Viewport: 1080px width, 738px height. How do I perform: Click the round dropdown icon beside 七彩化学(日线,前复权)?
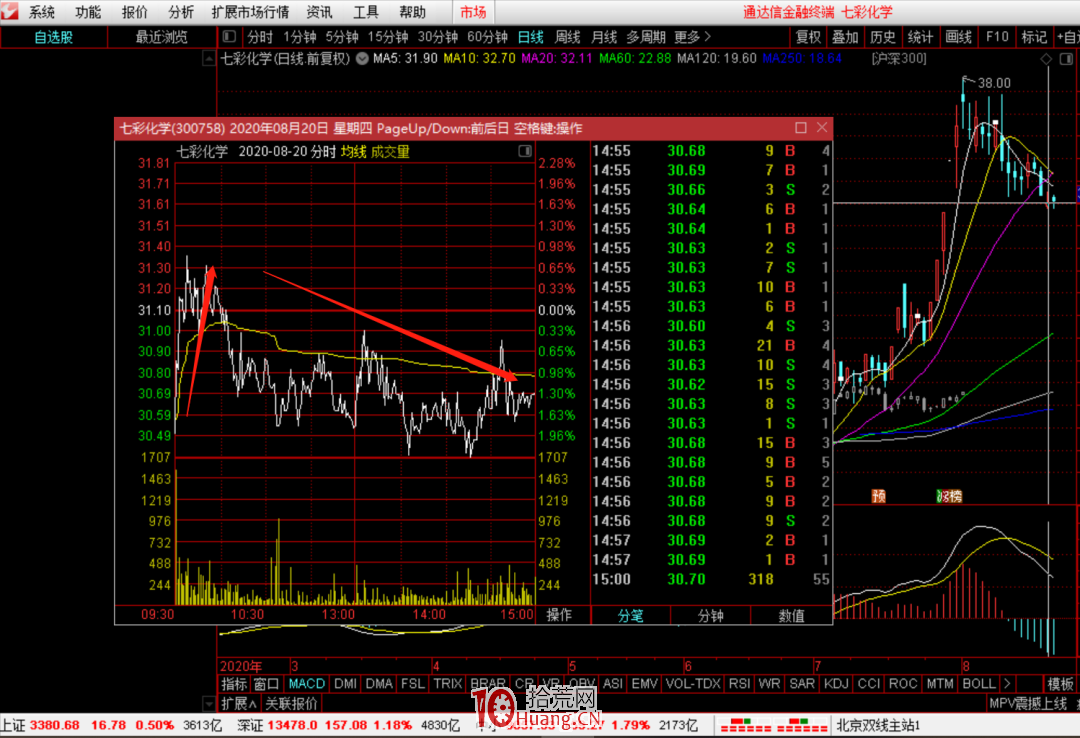coord(362,59)
